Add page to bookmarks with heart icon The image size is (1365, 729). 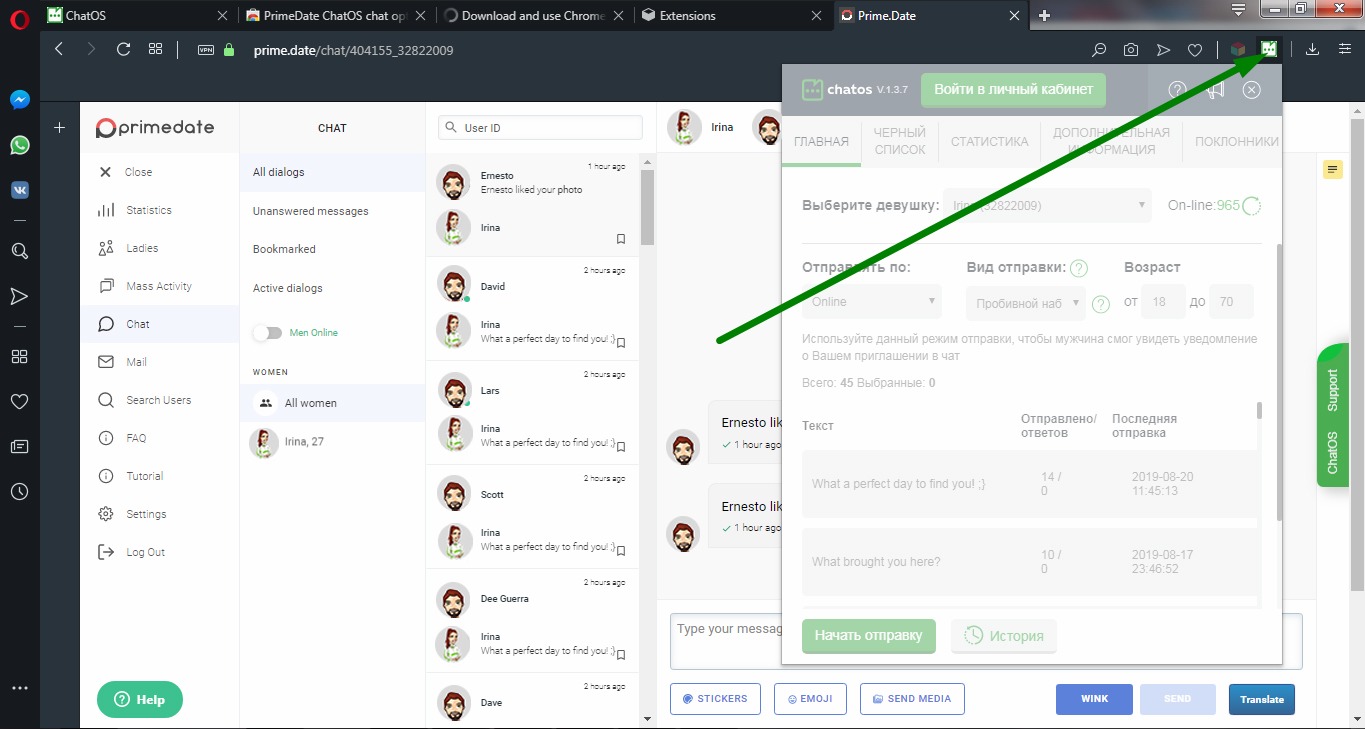click(1194, 49)
